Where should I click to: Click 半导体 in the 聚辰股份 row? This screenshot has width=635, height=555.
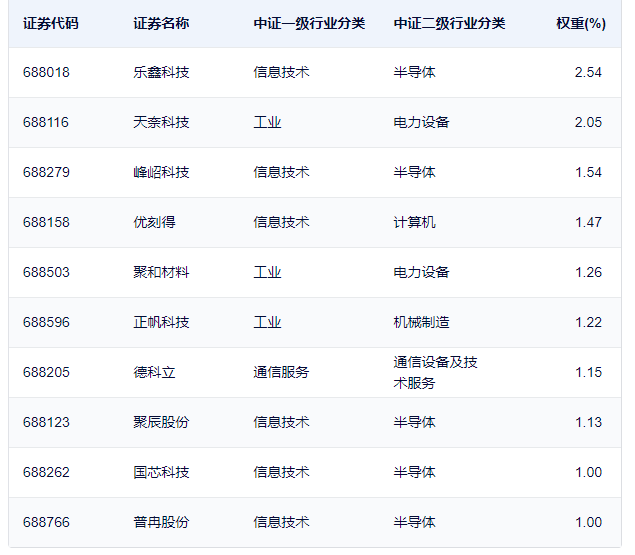pos(415,423)
